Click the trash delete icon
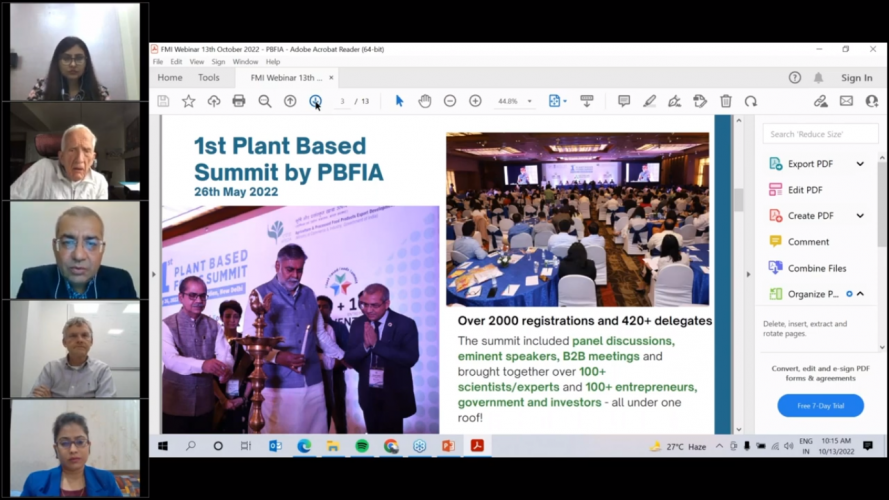Image resolution: width=889 pixels, height=500 pixels. click(x=726, y=101)
